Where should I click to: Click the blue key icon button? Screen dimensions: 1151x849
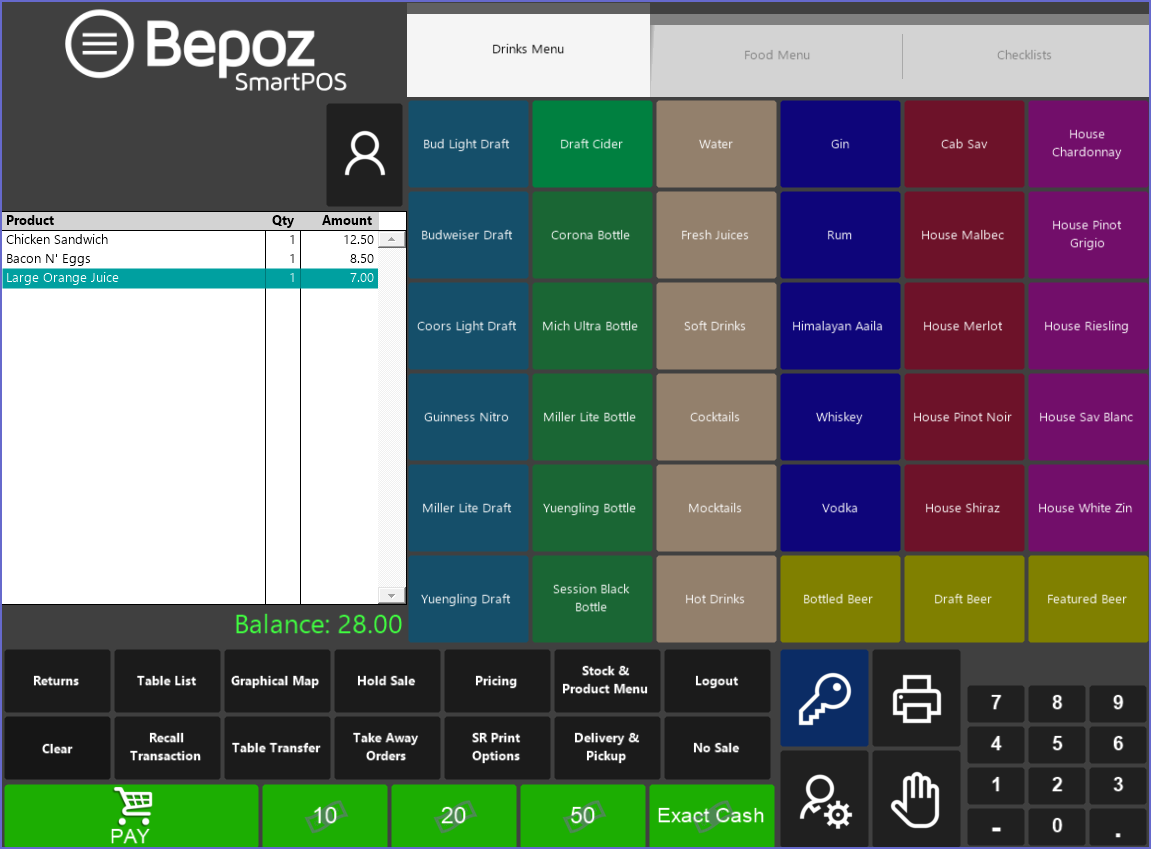pyautogui.click(x=824, y=697)
